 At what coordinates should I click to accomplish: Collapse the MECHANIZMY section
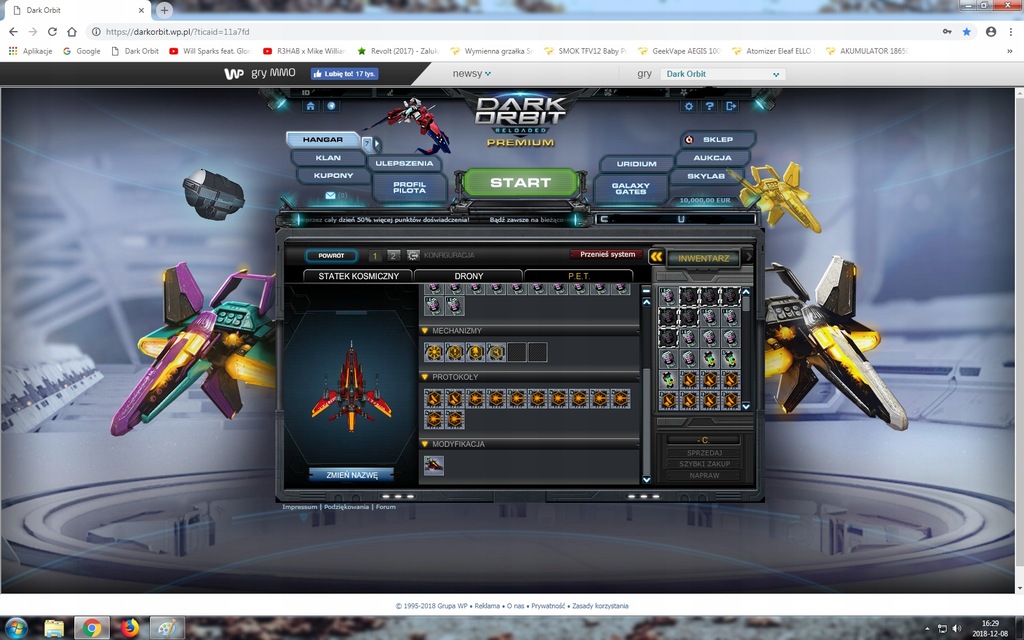click(425, 331)
